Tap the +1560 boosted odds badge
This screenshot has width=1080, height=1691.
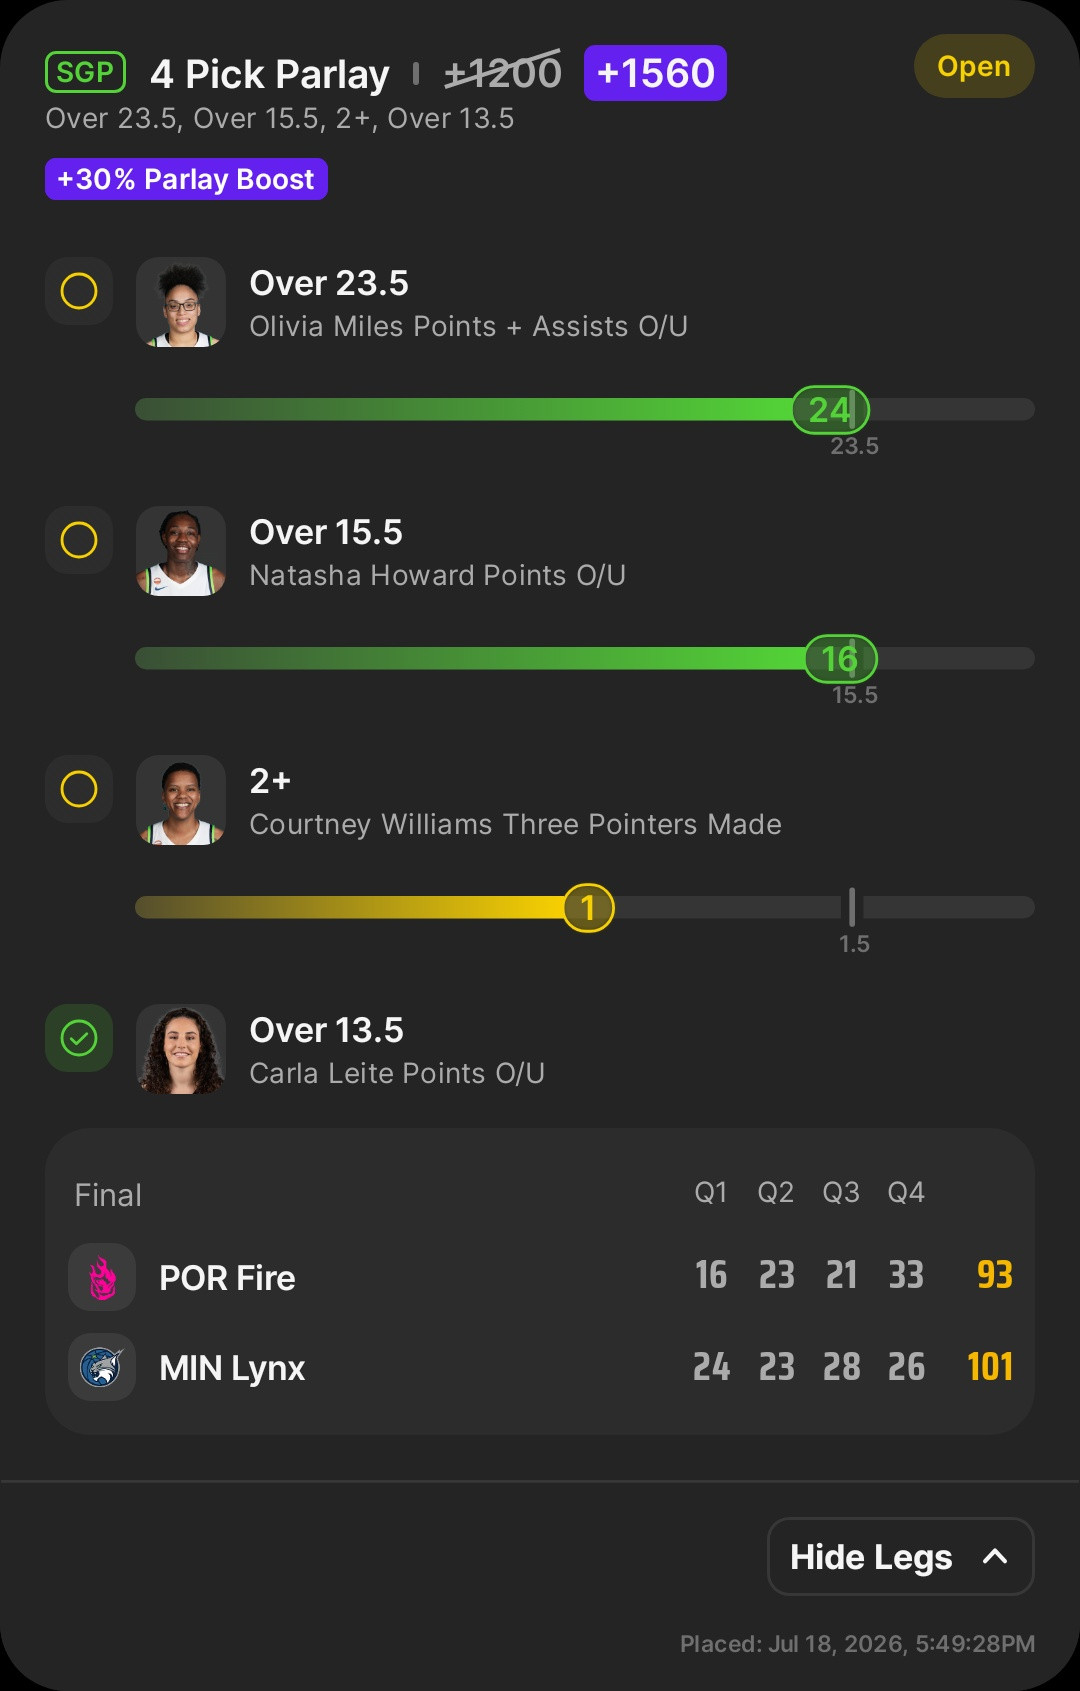655,73
